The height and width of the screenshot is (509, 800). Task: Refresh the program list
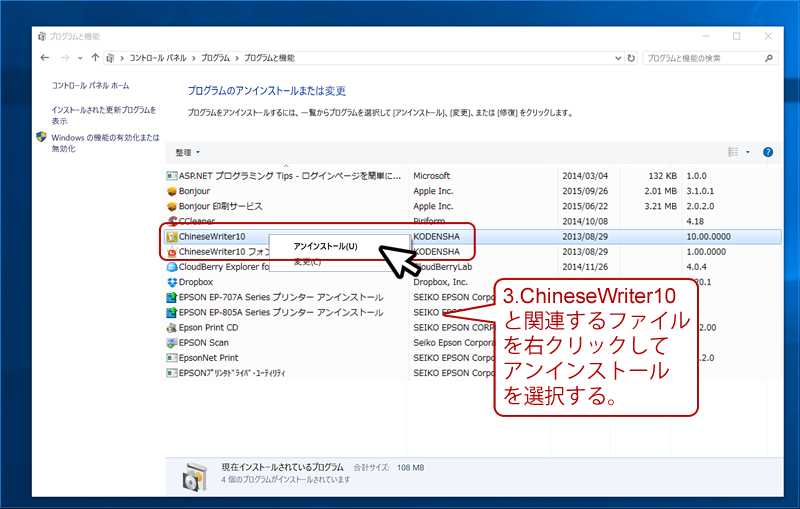coord(631,58)
